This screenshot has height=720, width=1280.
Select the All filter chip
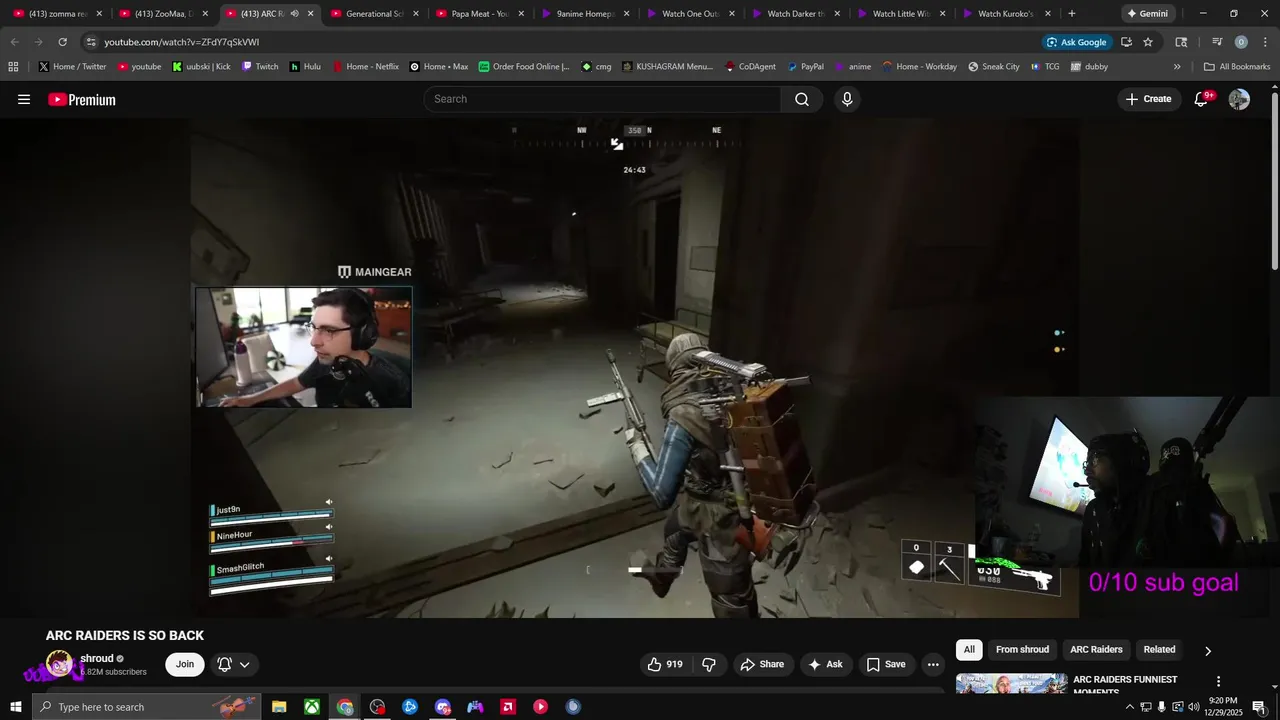pos(969,650)
